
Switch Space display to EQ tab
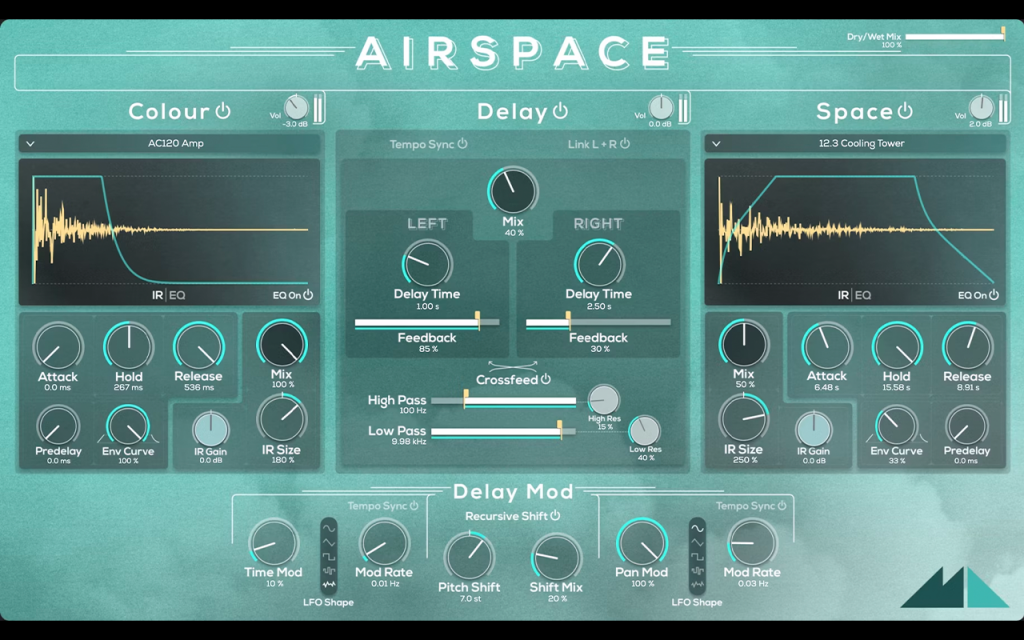tap(863, 295)
